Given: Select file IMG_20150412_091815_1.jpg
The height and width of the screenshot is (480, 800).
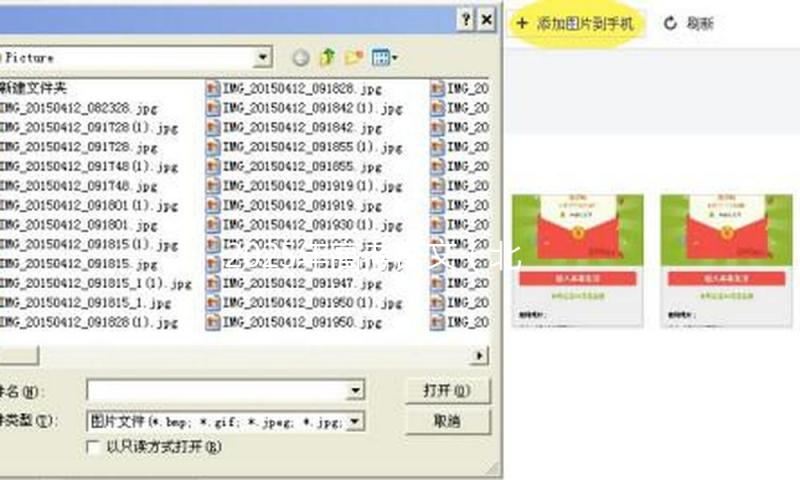Looking at the screenshot, I should pyautogui.click(x=85, y=302).
